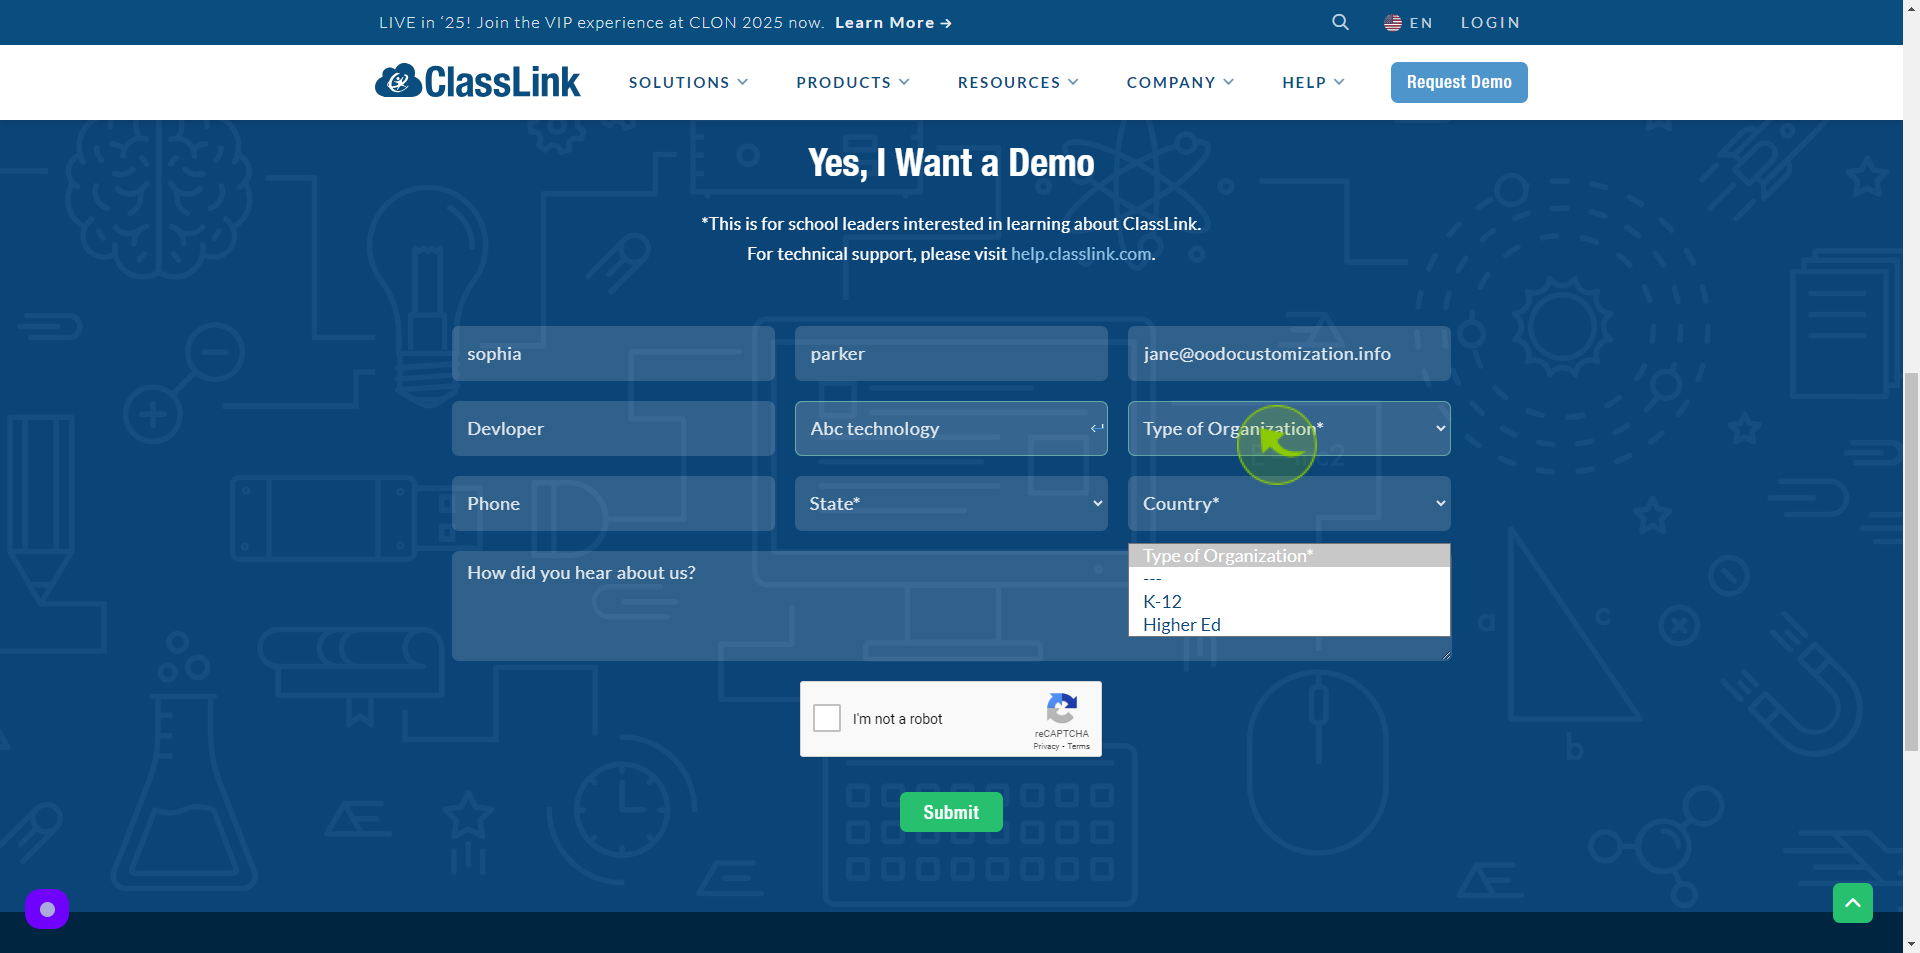Open the Country dropdown
Image resolution: width=1920 pixels, height=953 pixels.
click(x=1289, y=503)
